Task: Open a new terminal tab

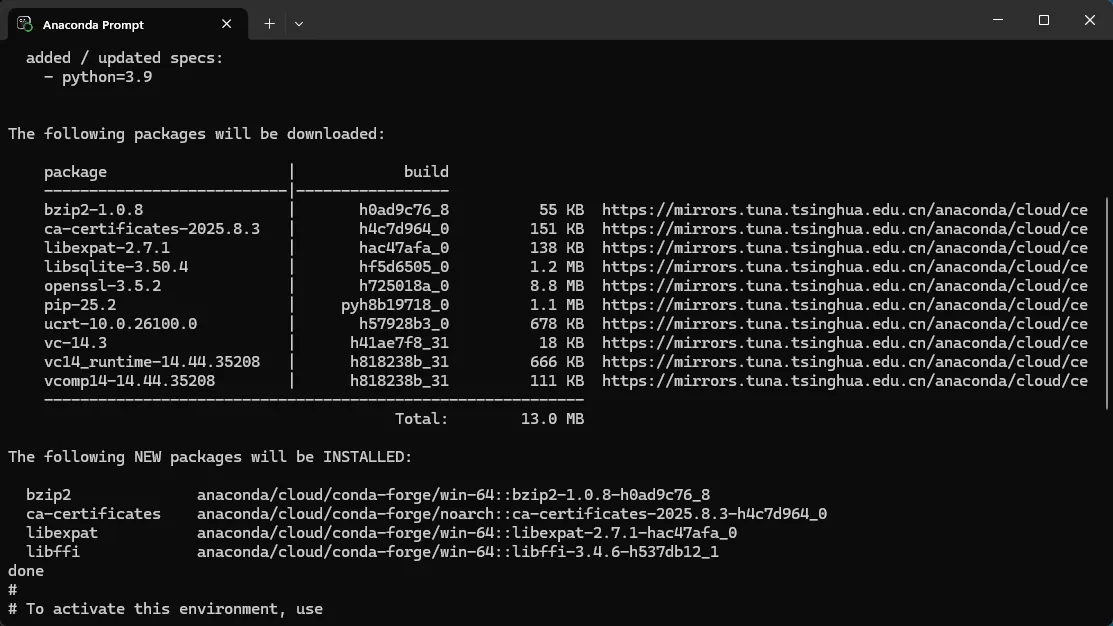Action: click(269, 24)
